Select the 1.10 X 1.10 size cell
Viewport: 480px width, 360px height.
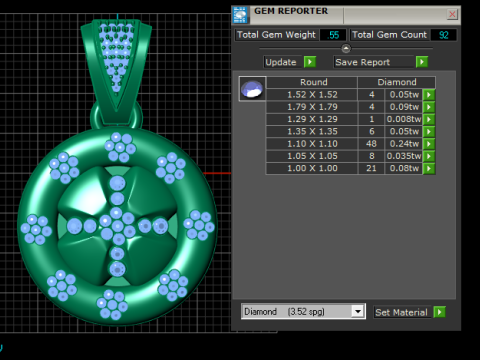[x=312, y=144]
